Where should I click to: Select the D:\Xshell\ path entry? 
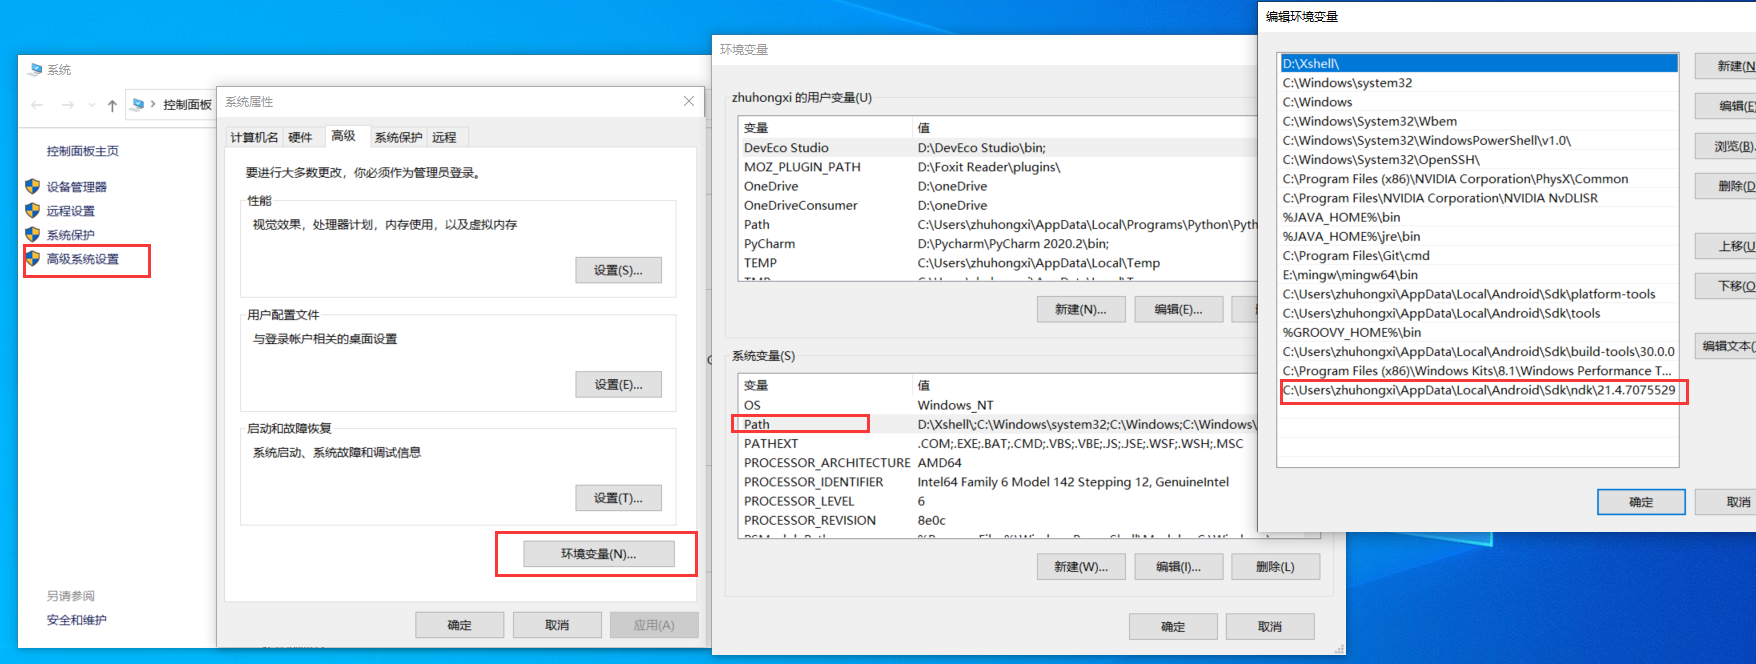(x=1478, y=64)
